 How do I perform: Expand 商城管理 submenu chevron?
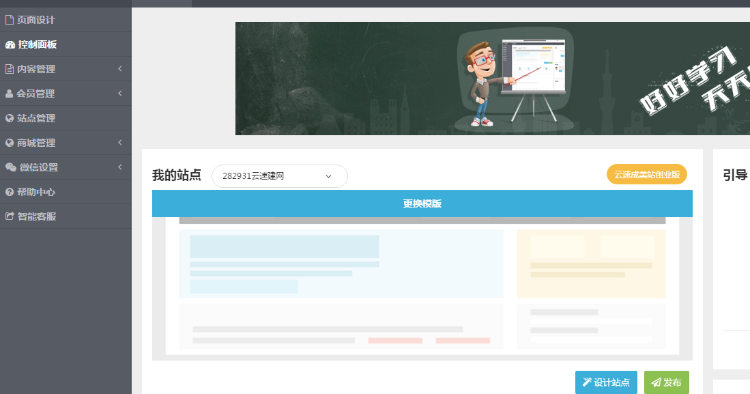120,142
